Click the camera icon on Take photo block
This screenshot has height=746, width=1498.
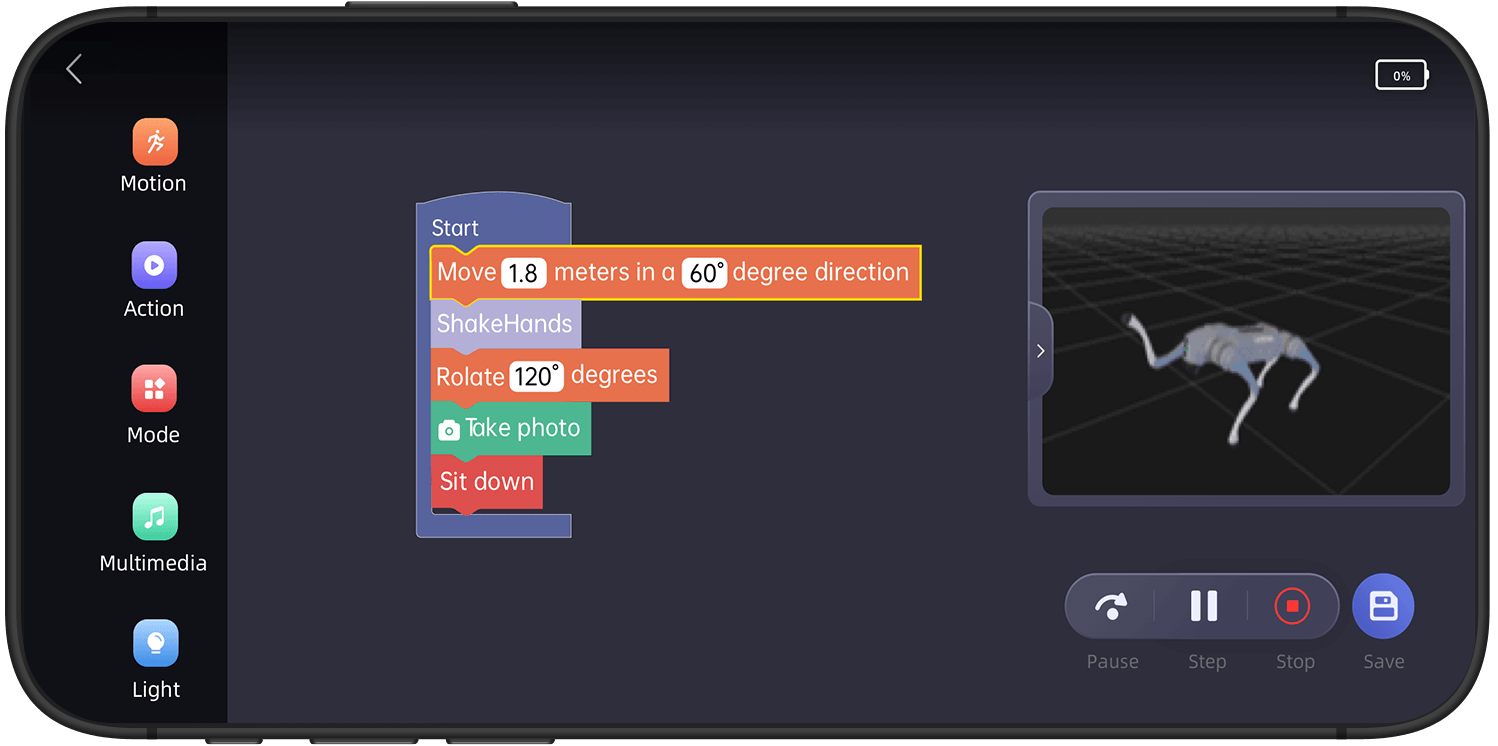[x=449, y=430]
